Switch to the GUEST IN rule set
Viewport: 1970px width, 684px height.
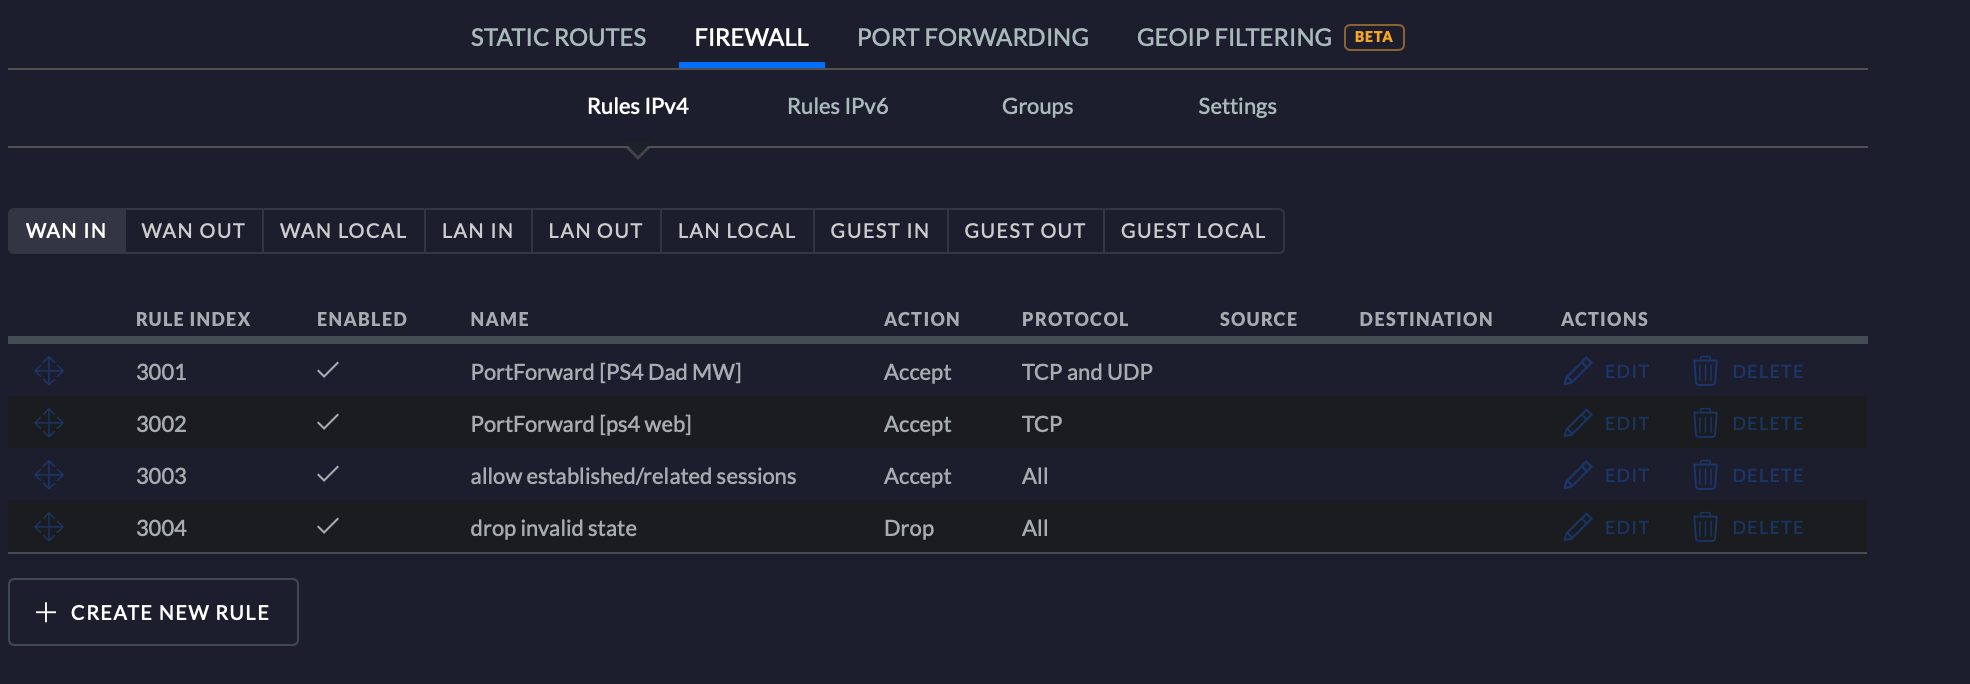pos(880,231)
